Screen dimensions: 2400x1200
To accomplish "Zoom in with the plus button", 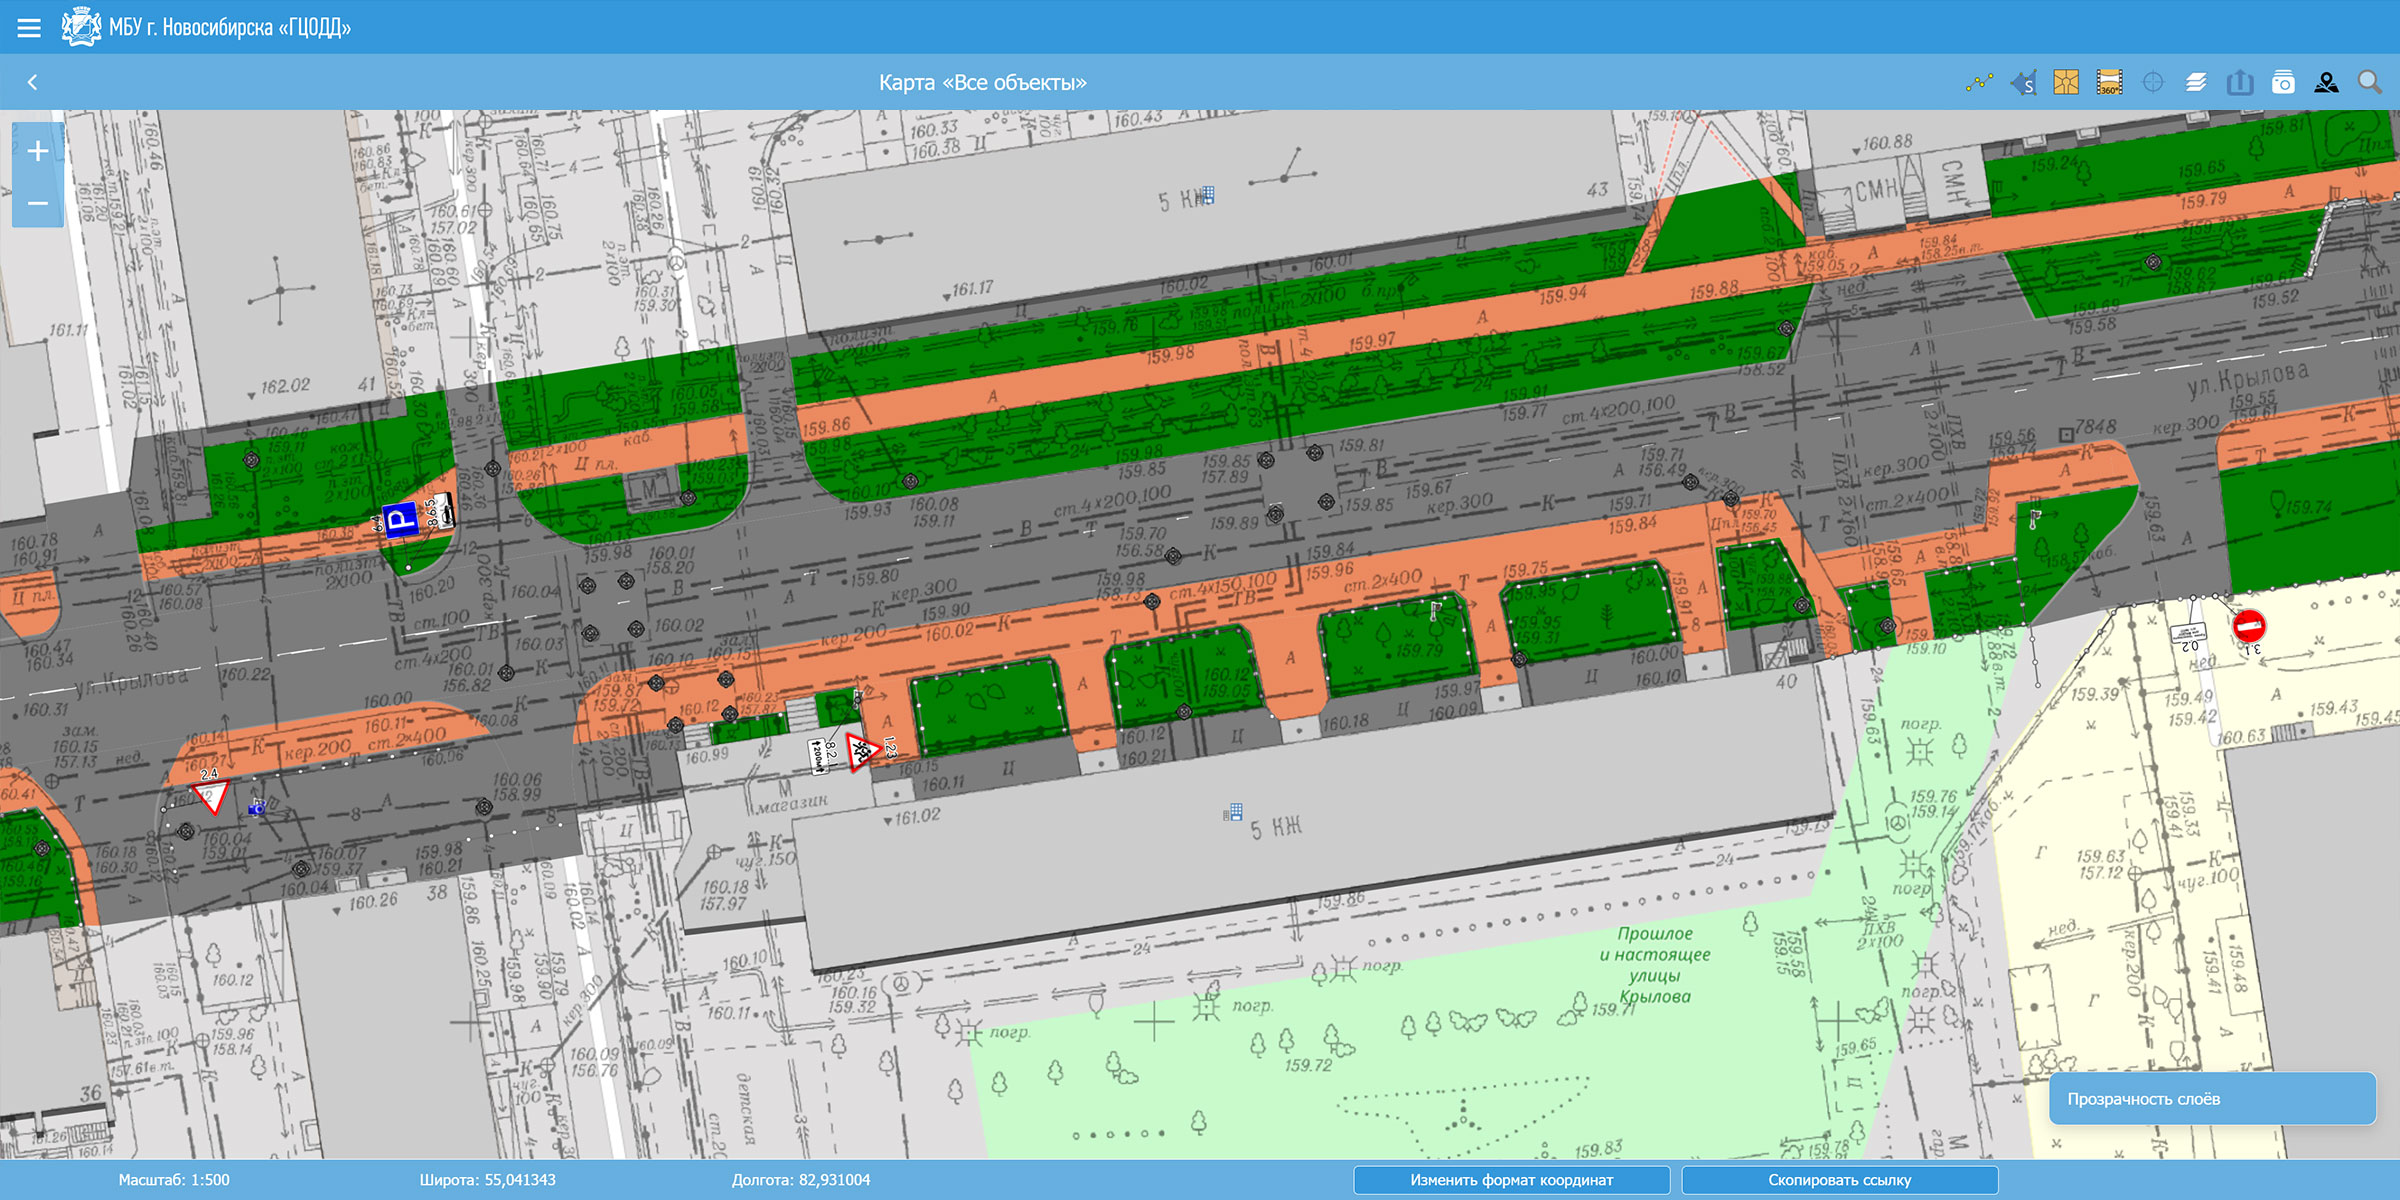I will point(38,151).
